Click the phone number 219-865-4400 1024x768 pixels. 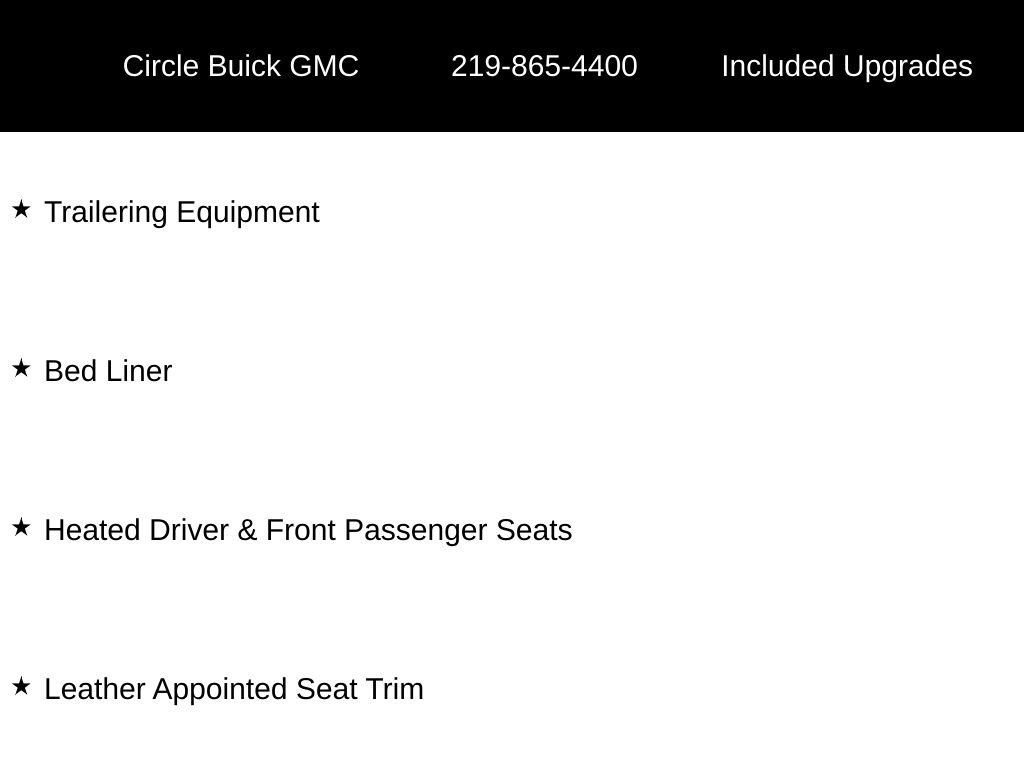[x=544, y=66]
